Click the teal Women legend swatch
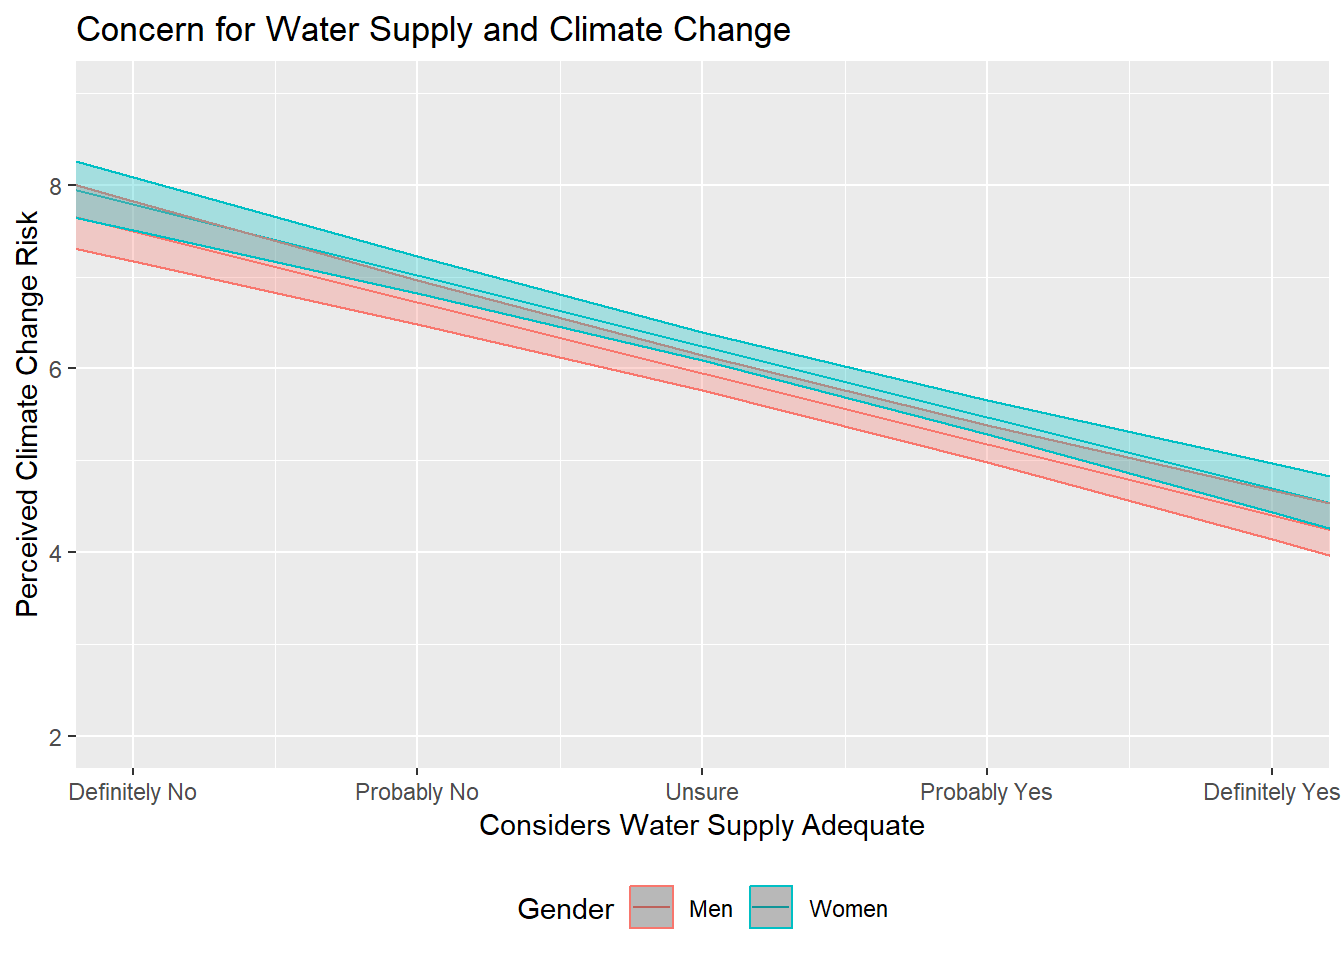Image resolution: width=1344 pixels, height=960 pixels. coord(771,908)
